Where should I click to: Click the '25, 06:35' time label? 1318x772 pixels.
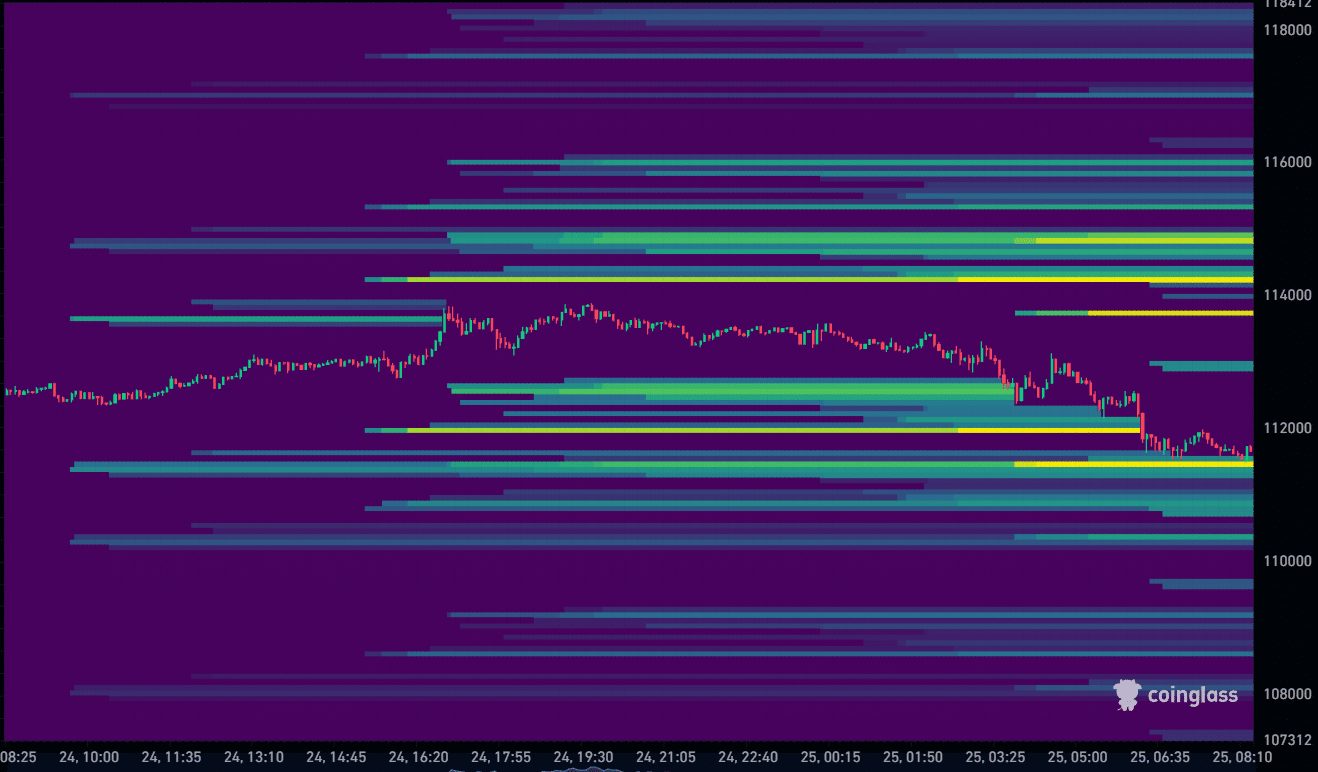tap(1160, 757)
